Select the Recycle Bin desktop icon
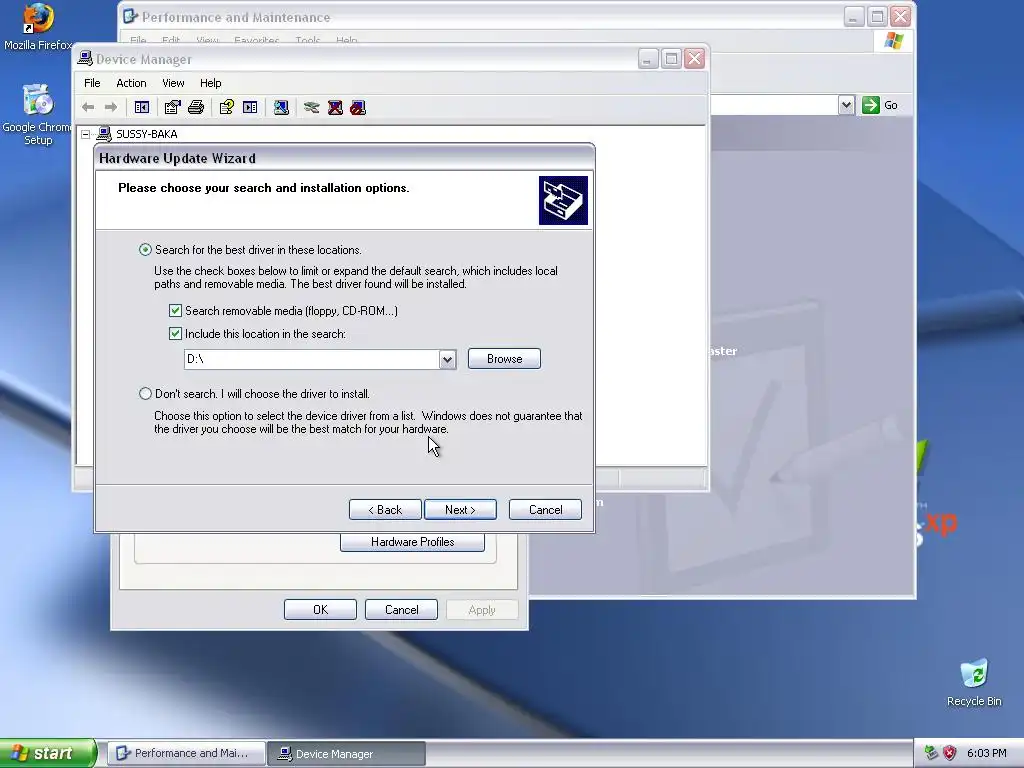 pyautogui.click(x=974, y=682)
